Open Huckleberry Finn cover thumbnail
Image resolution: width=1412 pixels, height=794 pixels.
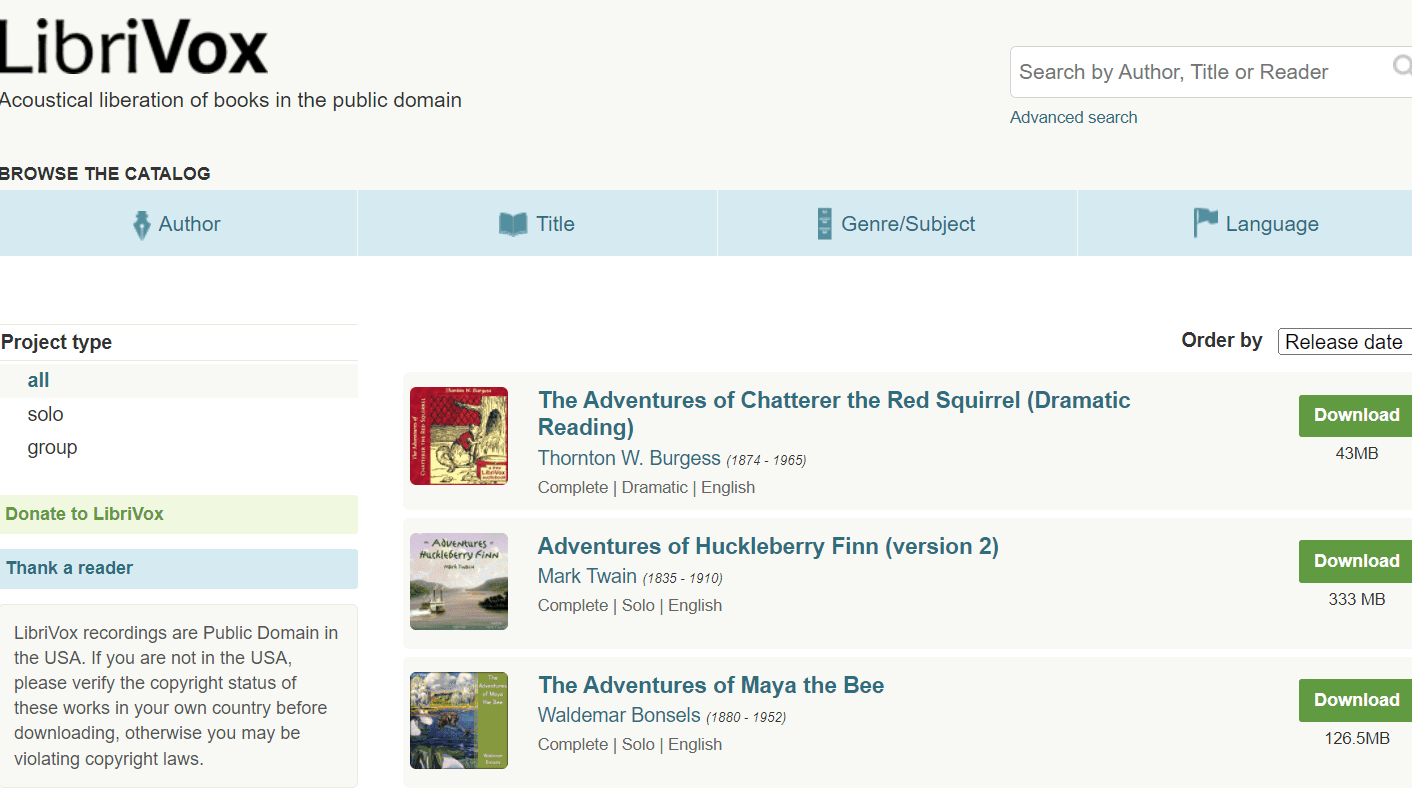[459, 581]
